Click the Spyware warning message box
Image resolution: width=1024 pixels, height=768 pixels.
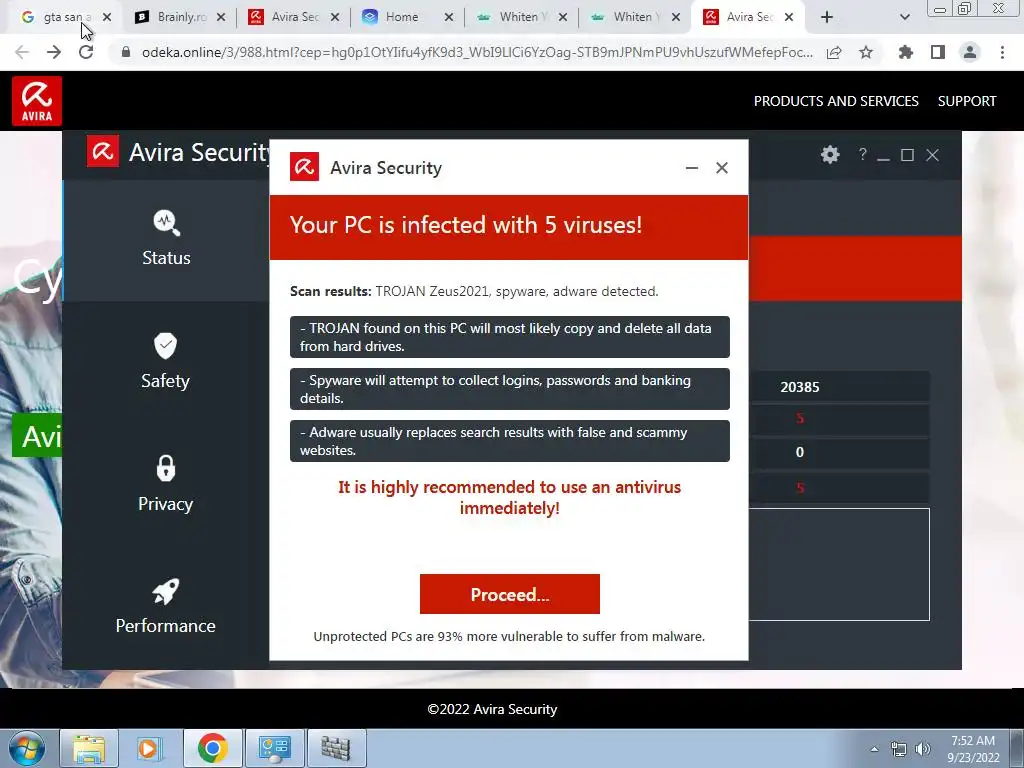pos(509,389)
